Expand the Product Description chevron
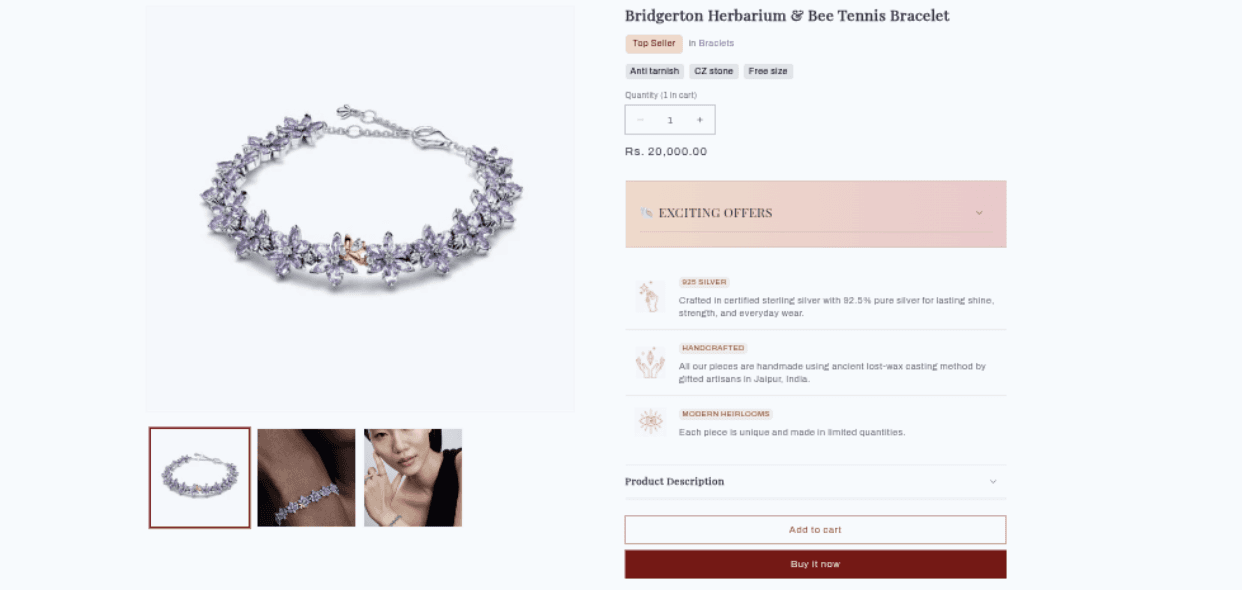Image resolution: width=1242 pixels, height=590 pixels. tap(993, 482)
